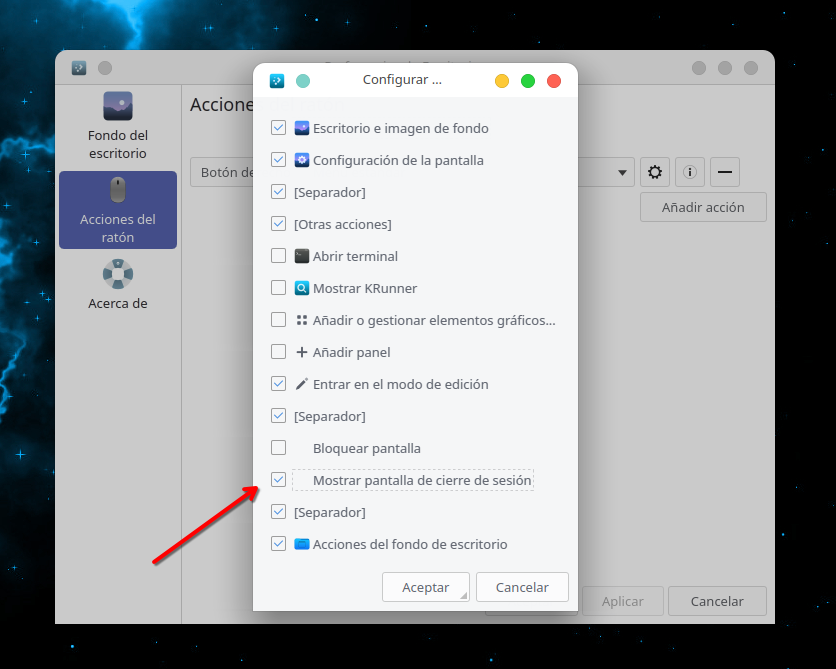
Task: Expand the action plugin dropdown arrow
Action: click(624, 172)
